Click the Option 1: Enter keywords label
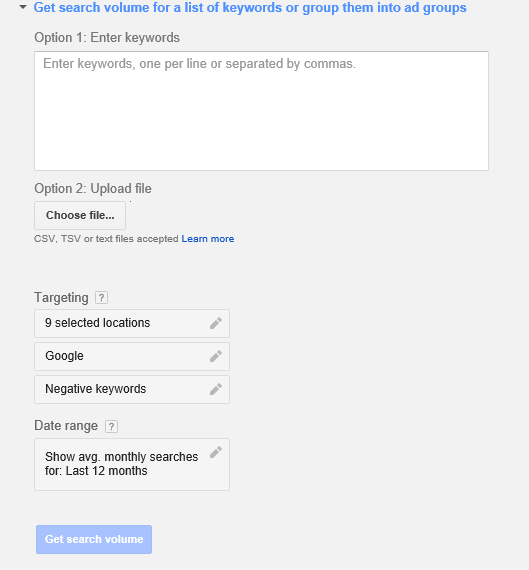The image size is (529, 570). coord(107,38)
